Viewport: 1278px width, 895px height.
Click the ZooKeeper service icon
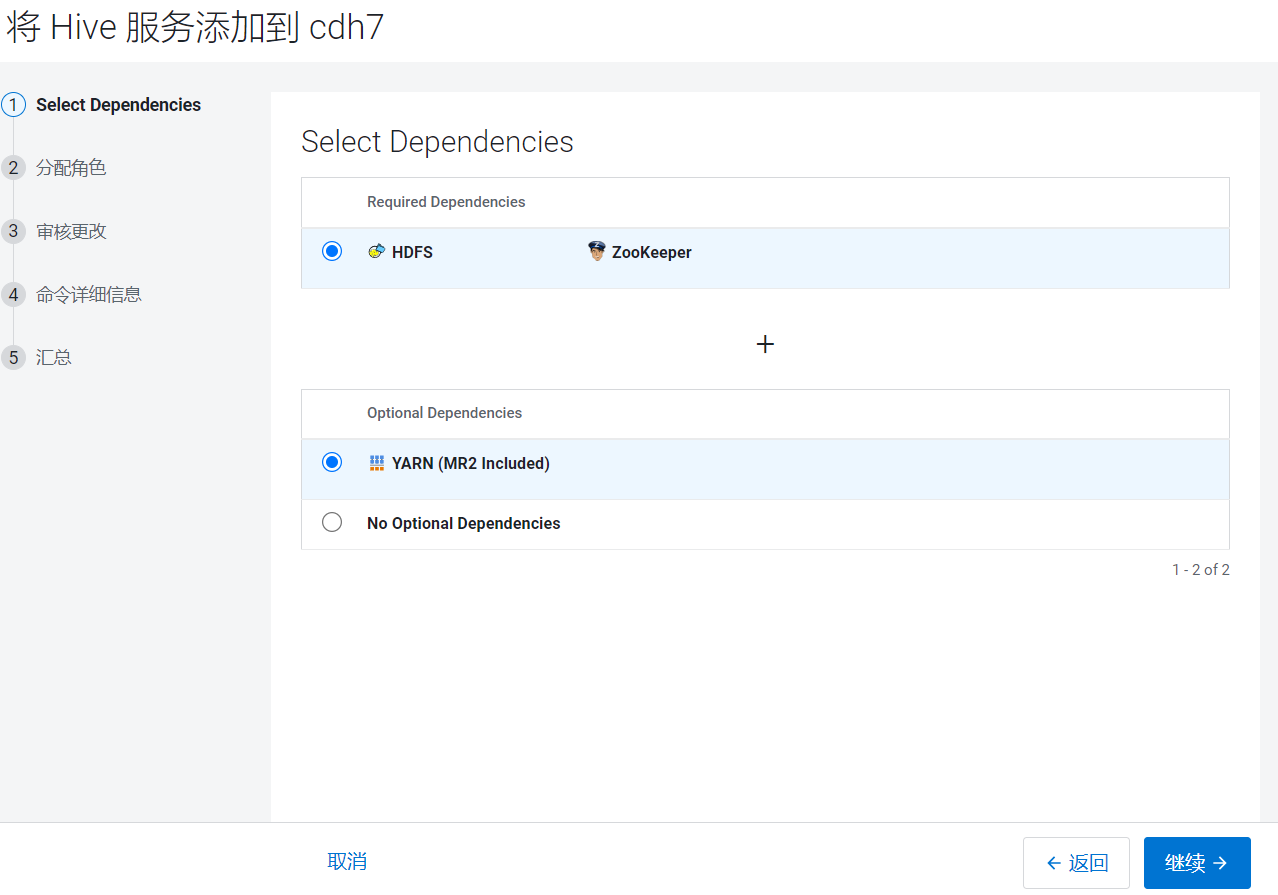(597, 252)
